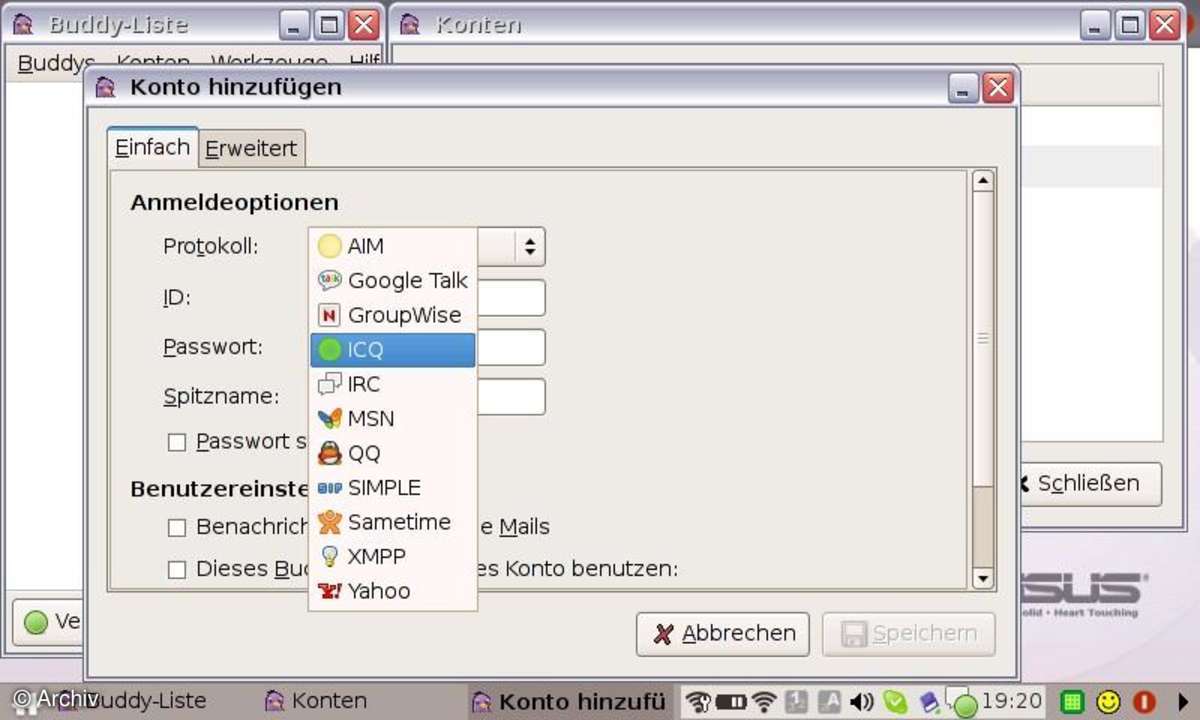This screenshot has height=720, width=1200.
Task: Pick Google Talk in the protocol list
Action: click(x=392, y=281)
